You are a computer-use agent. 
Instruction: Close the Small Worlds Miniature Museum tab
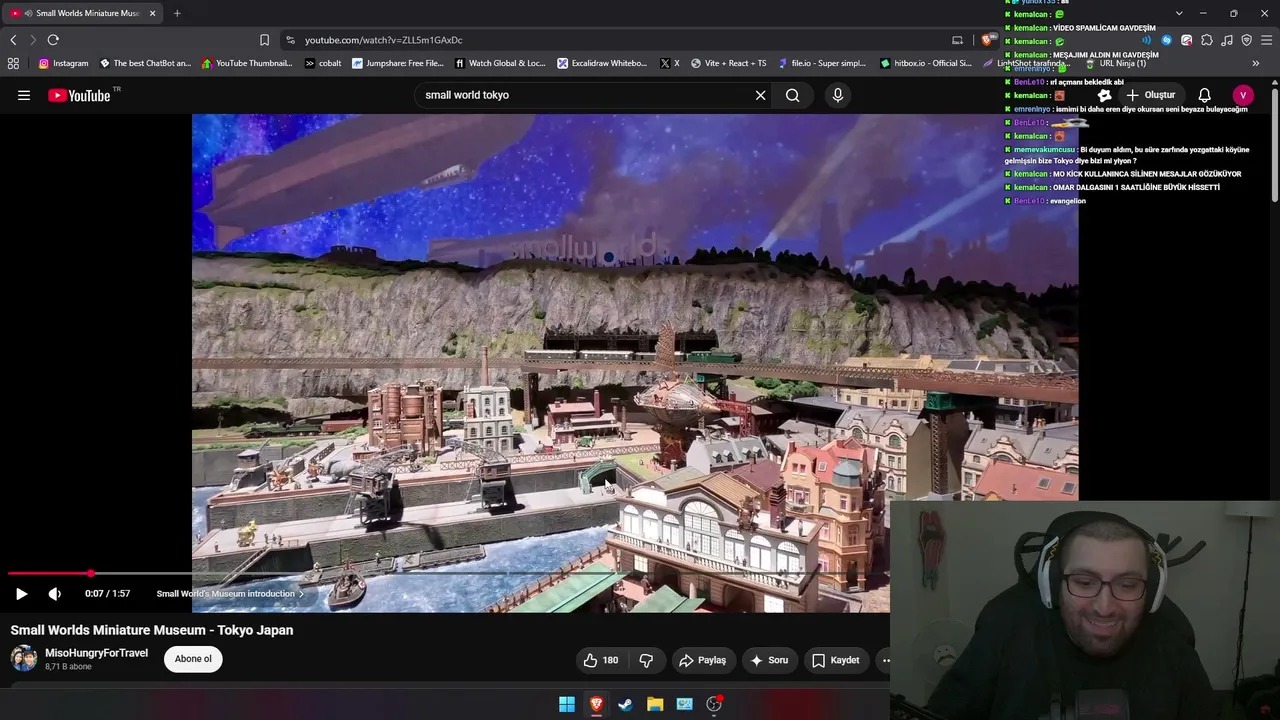point(153,13)
